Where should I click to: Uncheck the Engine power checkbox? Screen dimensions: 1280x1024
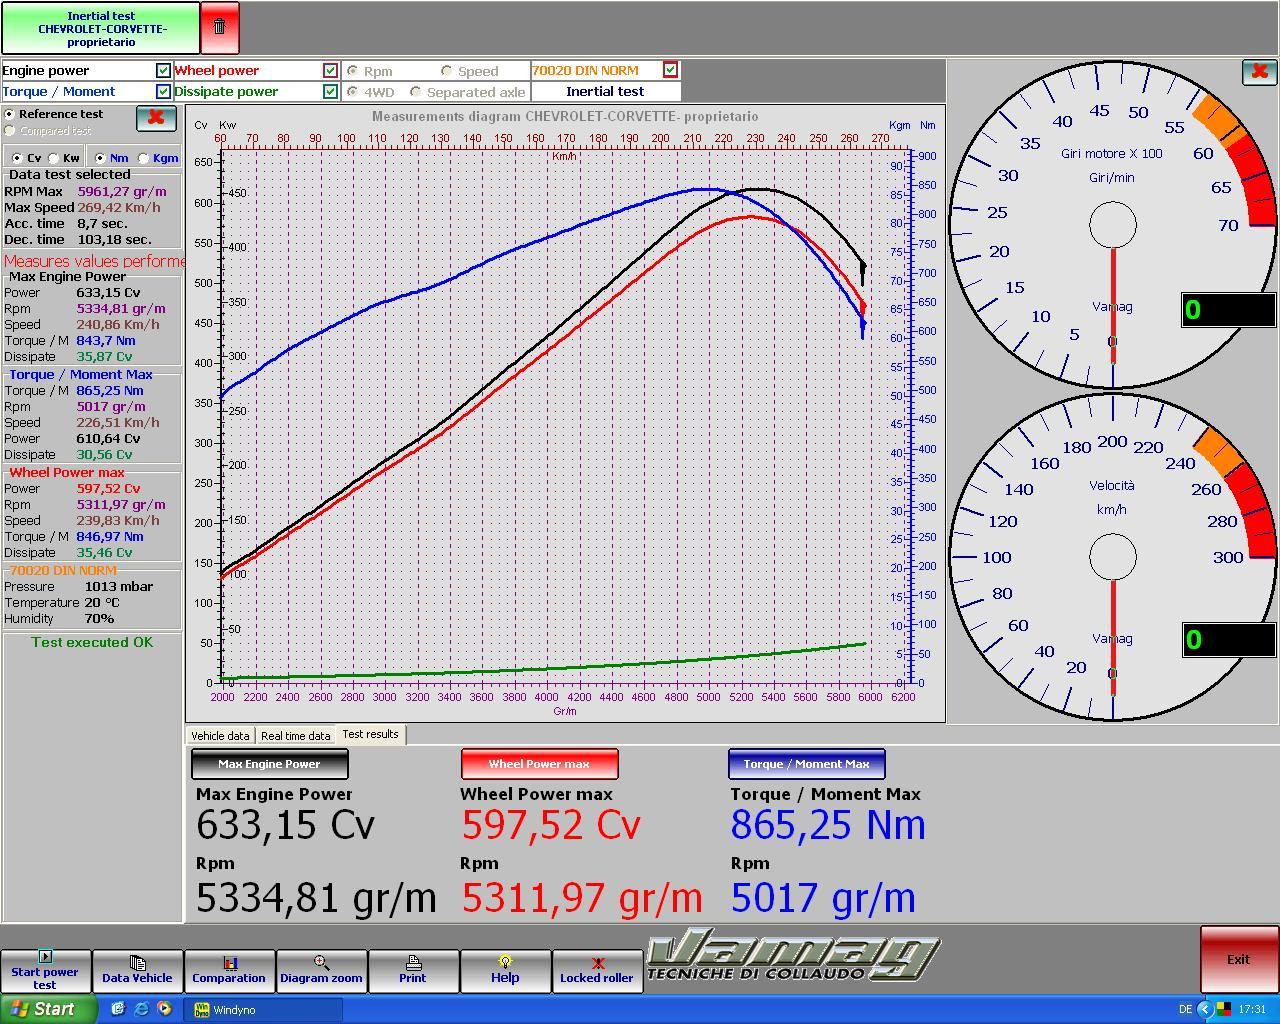click(x=163, y=71)
